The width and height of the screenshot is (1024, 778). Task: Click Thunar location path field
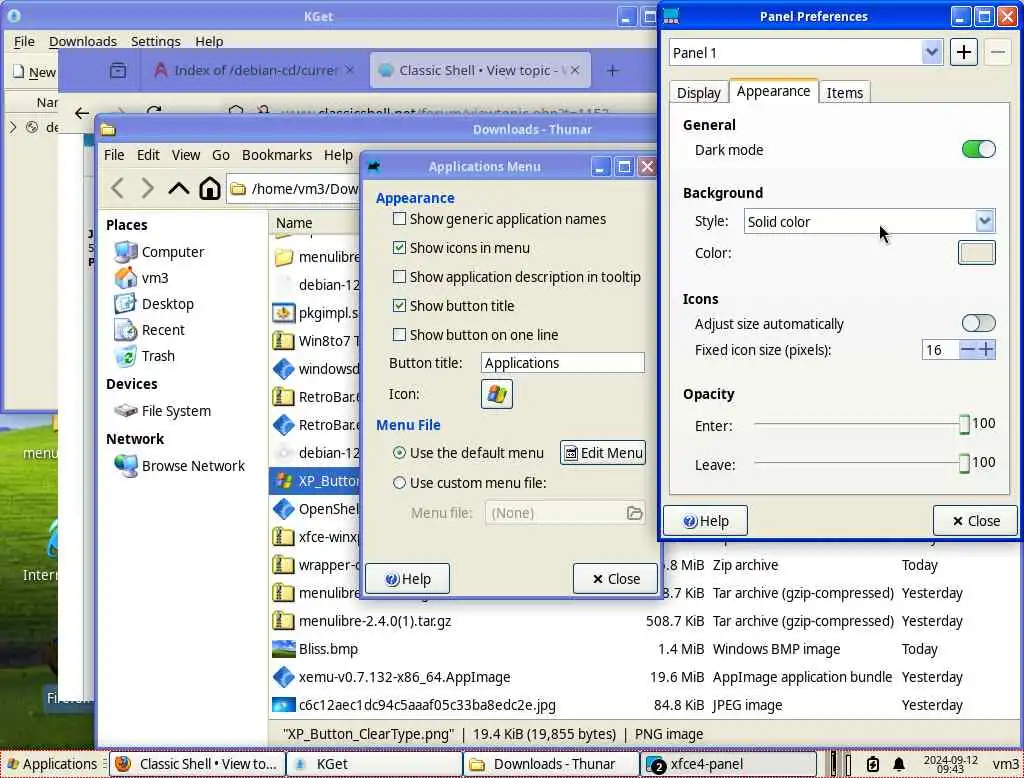[x=294, y=189]
